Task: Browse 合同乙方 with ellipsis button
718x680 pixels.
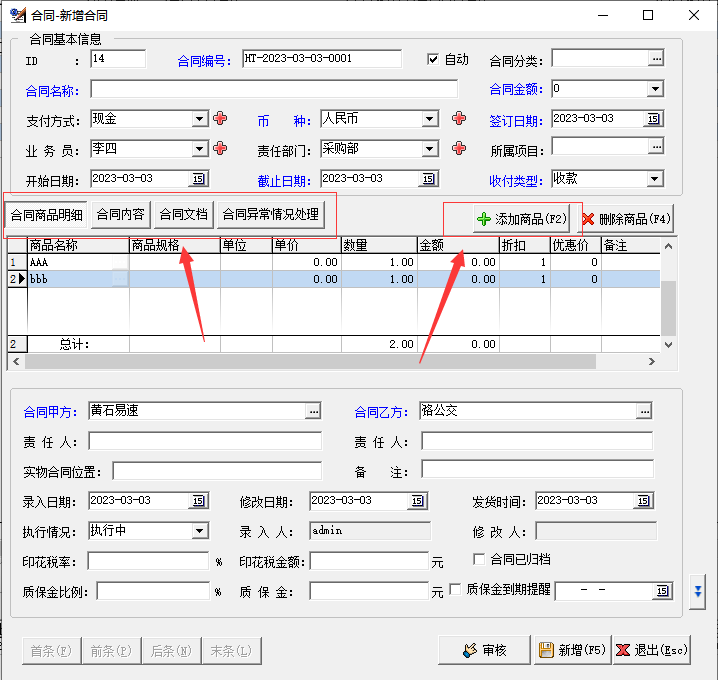Action: pos(644,412)
